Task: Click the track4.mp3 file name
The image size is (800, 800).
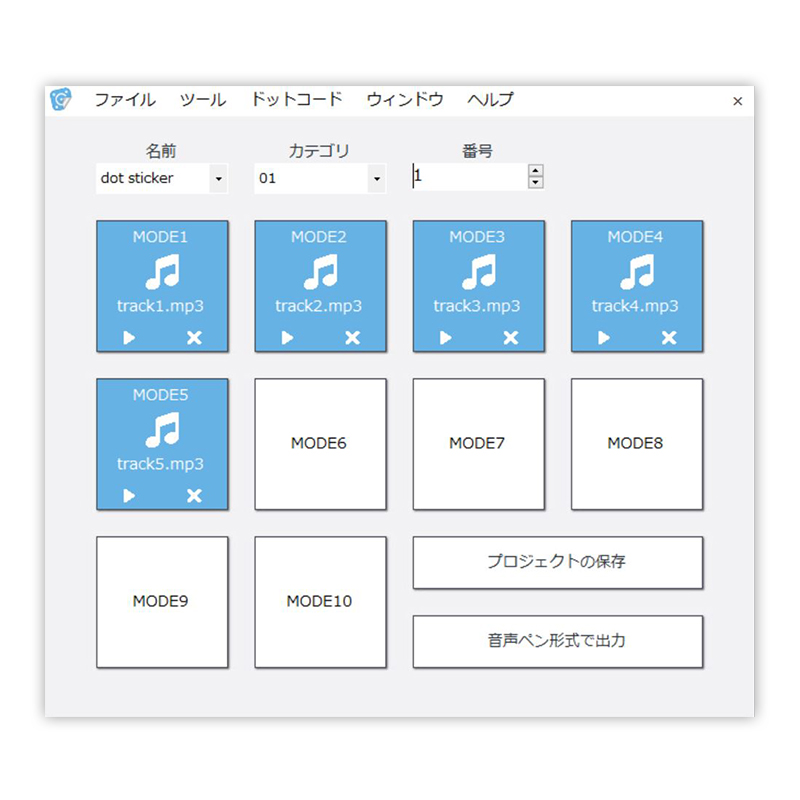Action: 635,306
